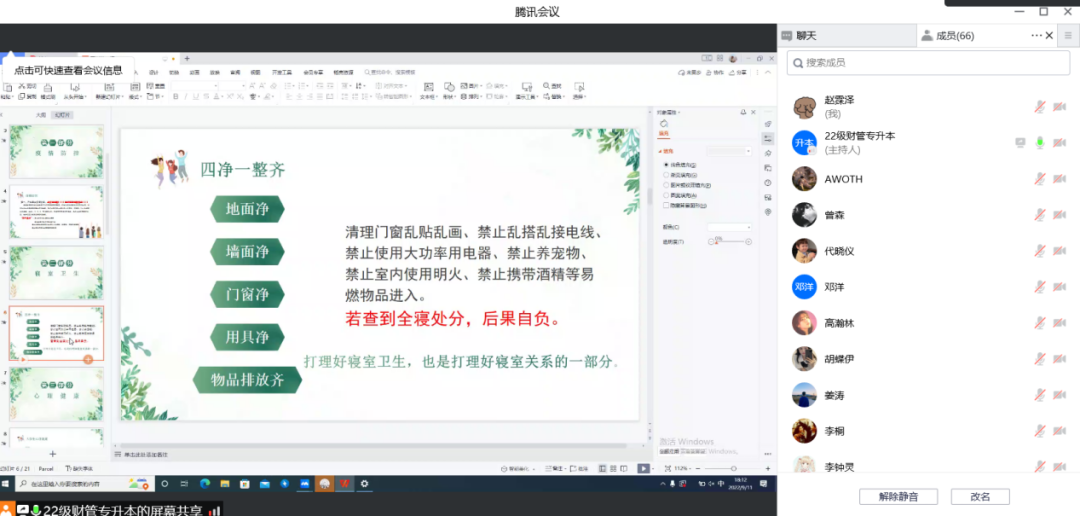Click the Edge browser icon on taskbar
1080x516 pixels.
pos(204,484)
